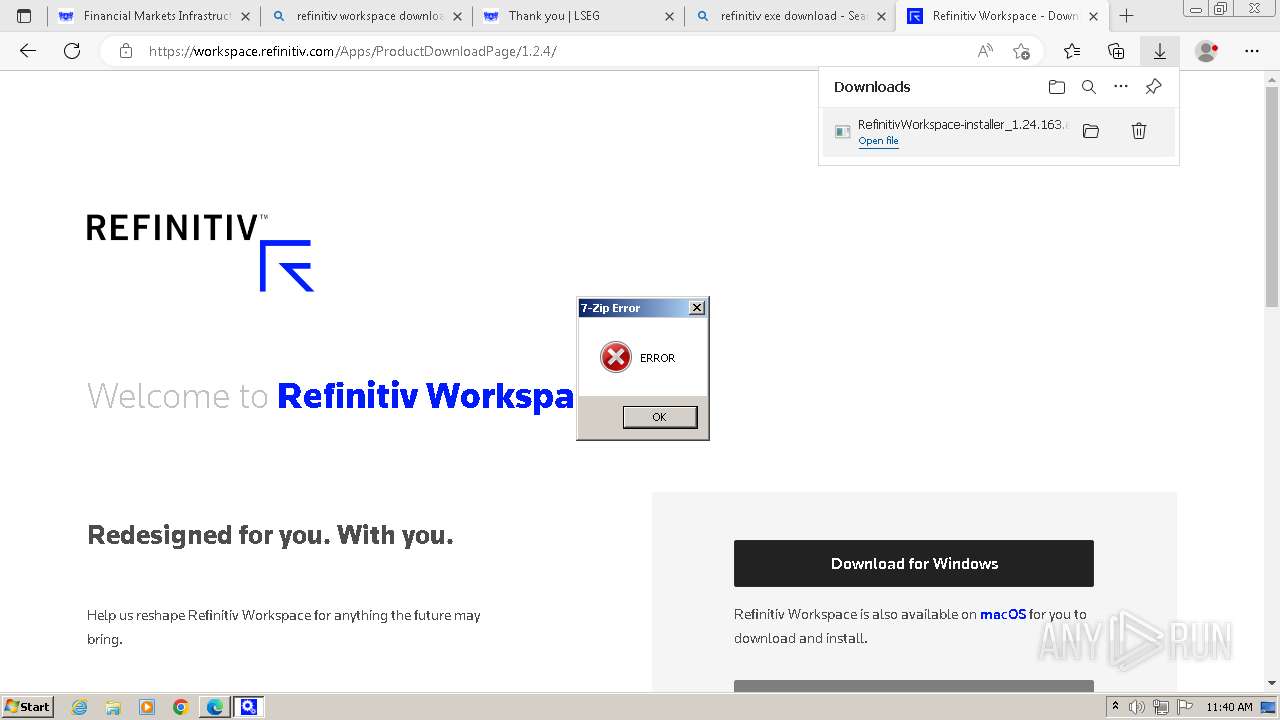Screen dimensions: 1280x720
Task: Delete the RefinitivWorkspace installer download
Action: (x=1138, y=131)
